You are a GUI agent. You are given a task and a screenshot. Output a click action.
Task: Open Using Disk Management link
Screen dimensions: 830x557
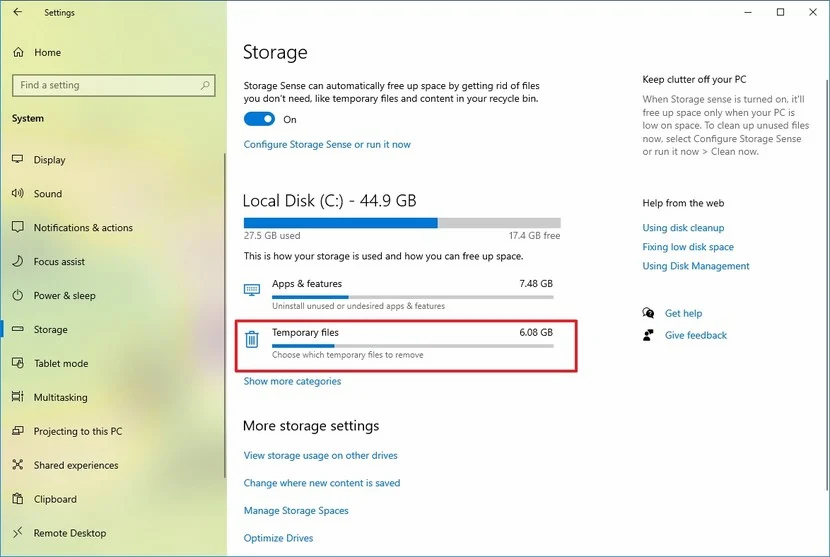[x=696, y=266]
